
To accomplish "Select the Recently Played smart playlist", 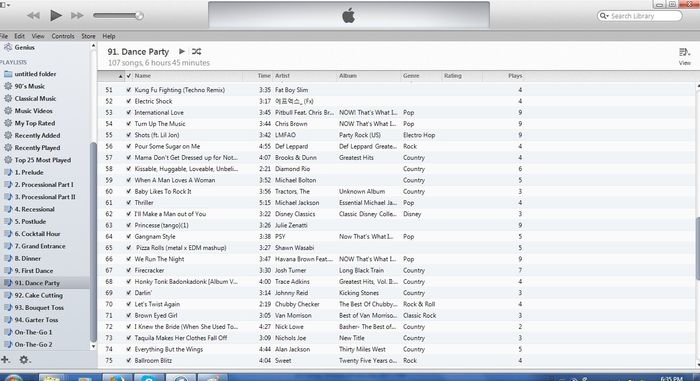I will click(x=37, y=148).
